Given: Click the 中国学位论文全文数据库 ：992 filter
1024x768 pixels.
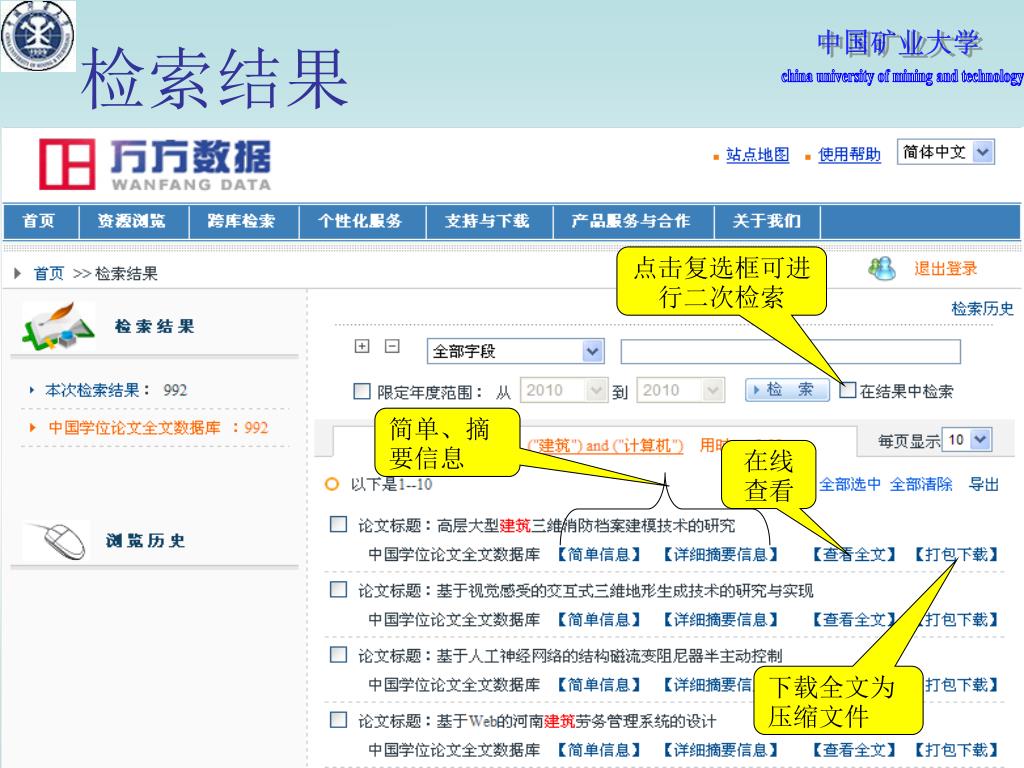Looking at the screenshot, I should (158, 428).
